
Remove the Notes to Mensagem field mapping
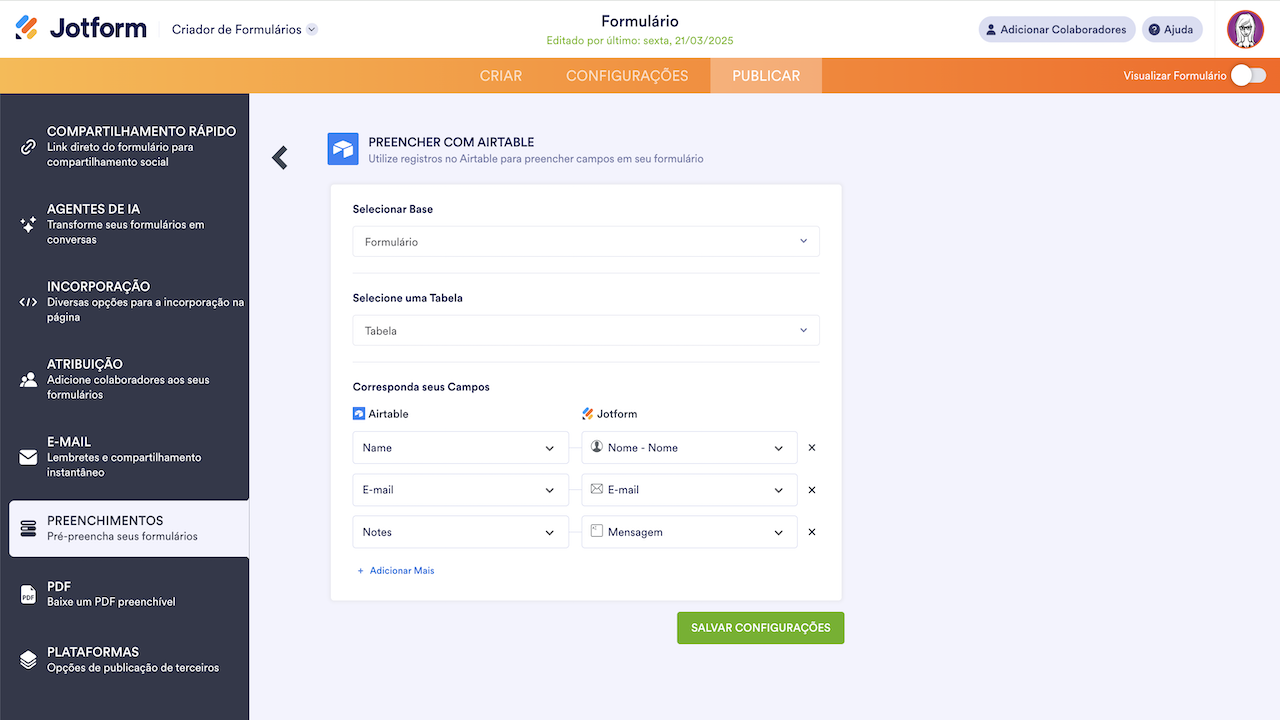811,531
